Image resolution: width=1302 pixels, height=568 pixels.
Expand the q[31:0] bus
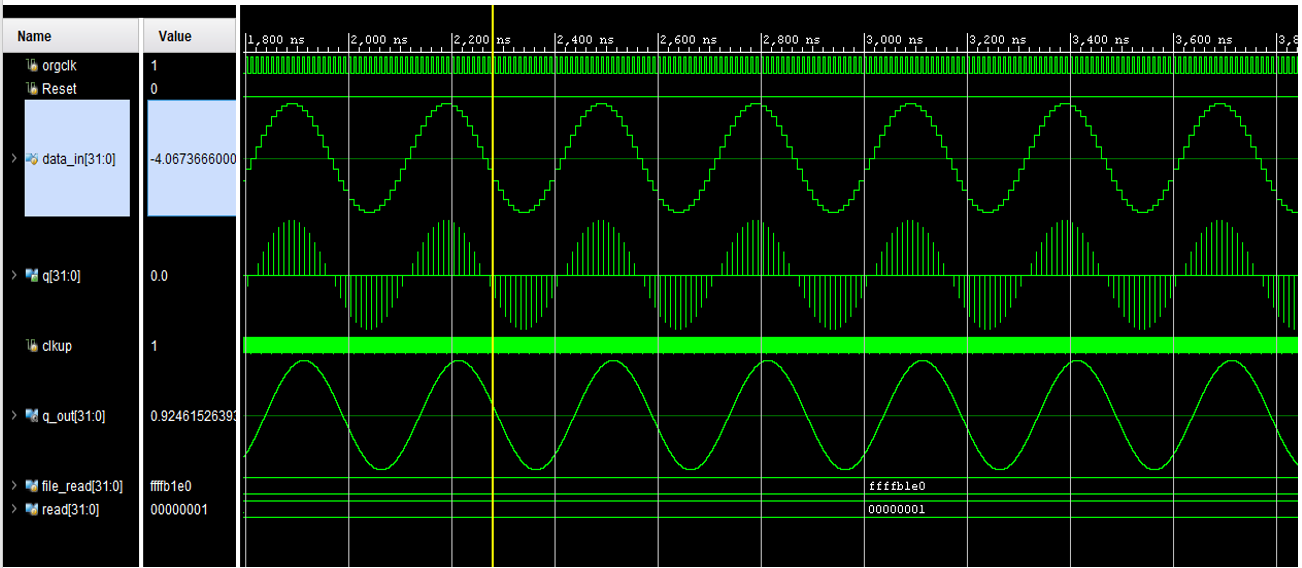tap(13, 276)
